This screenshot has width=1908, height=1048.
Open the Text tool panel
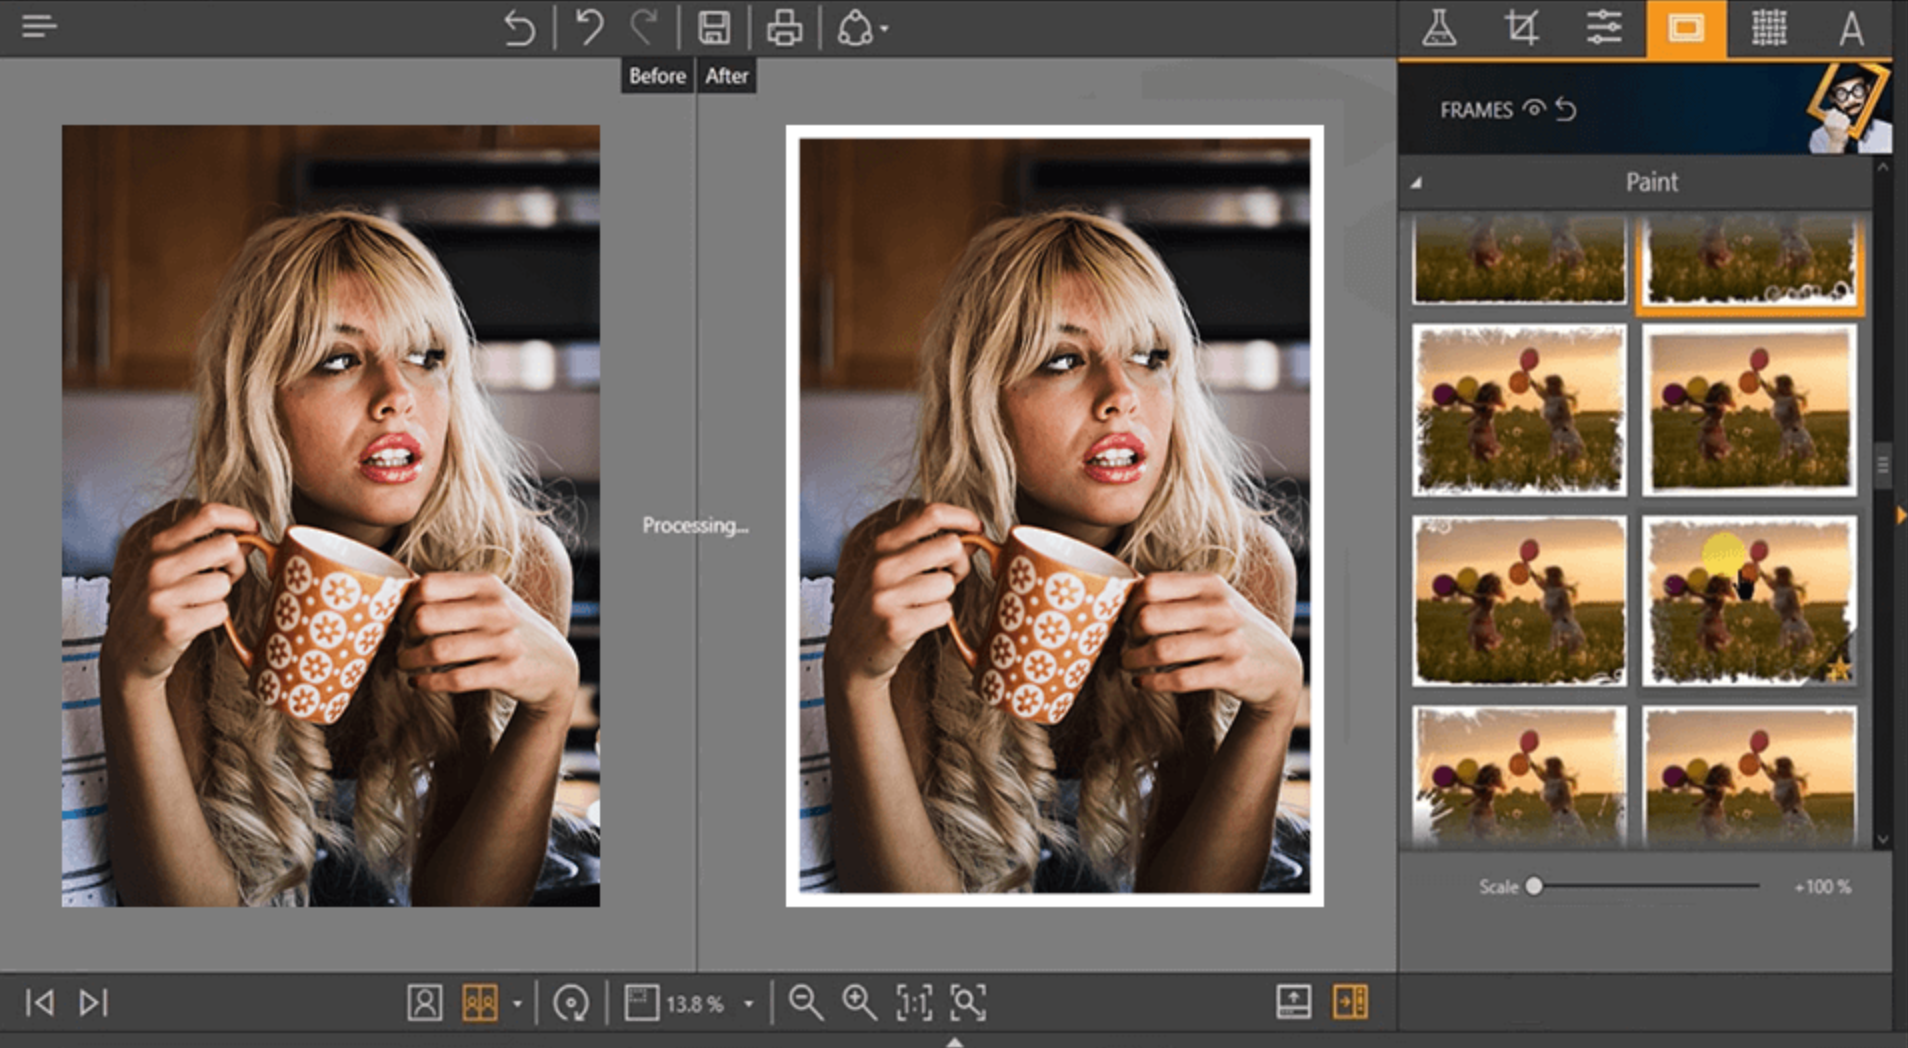[1851, 27]
